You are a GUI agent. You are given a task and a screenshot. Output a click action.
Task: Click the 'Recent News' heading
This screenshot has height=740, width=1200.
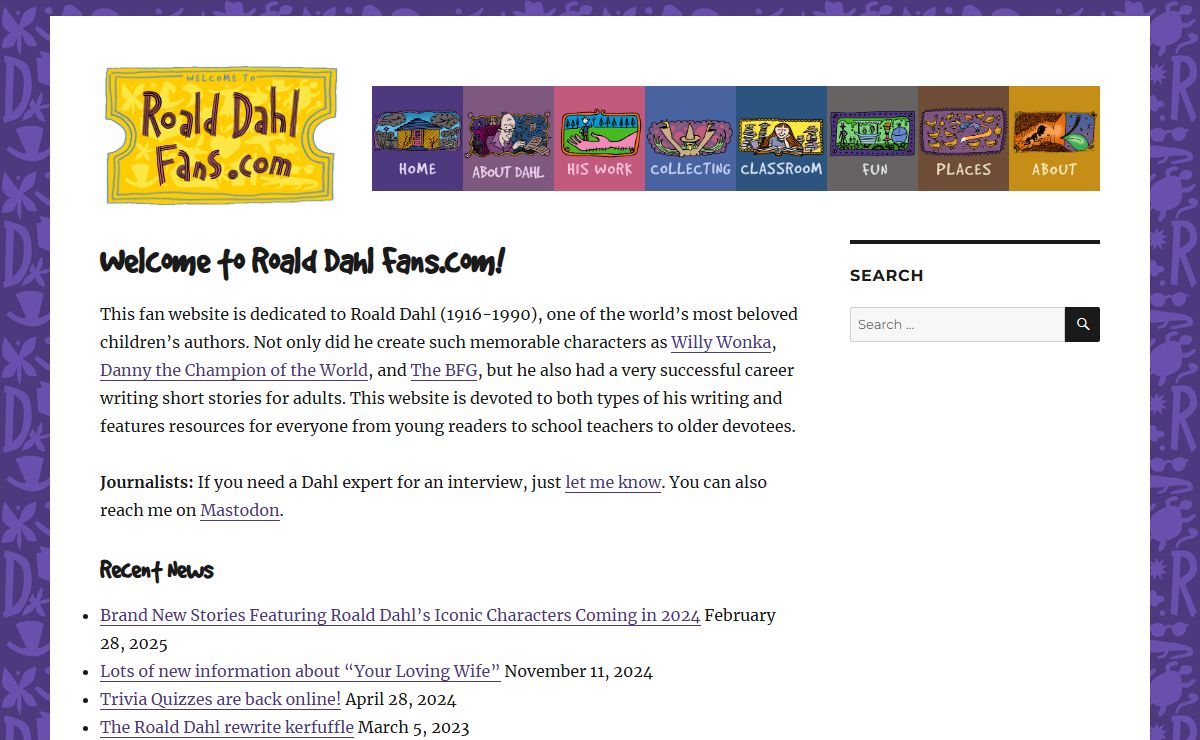[157, 571]
